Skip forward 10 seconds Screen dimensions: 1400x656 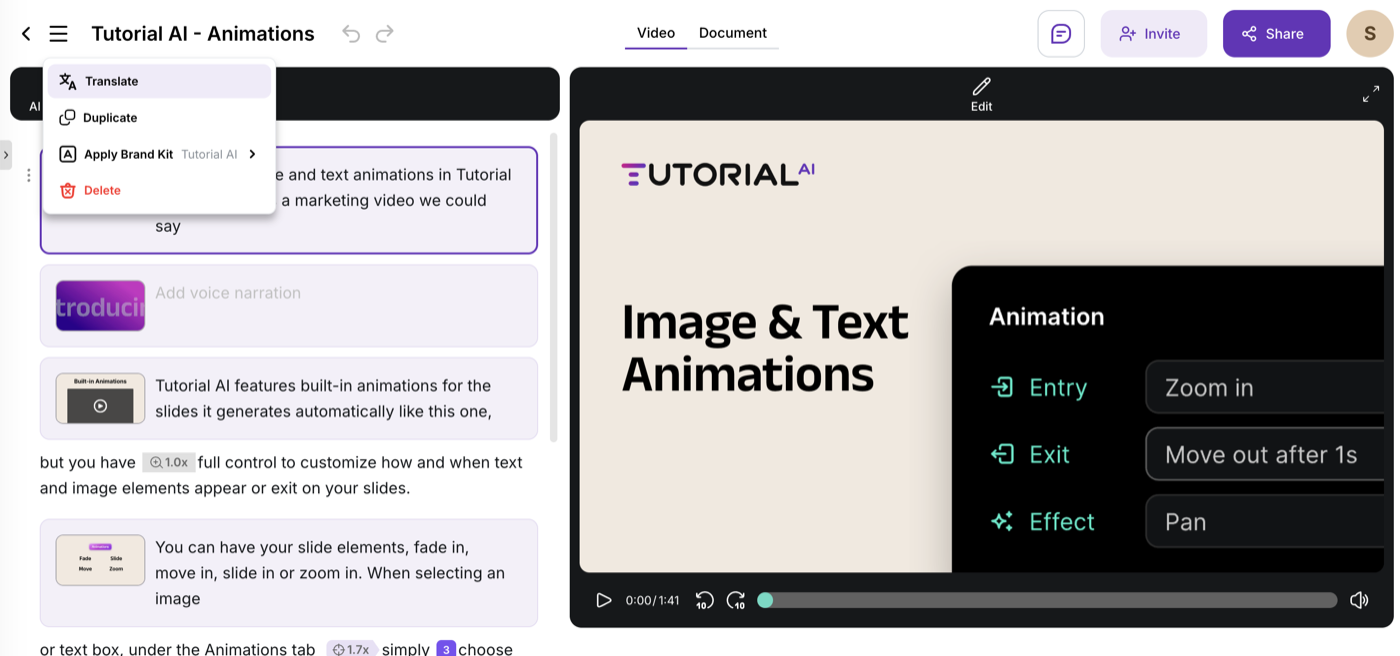(736, 600)
